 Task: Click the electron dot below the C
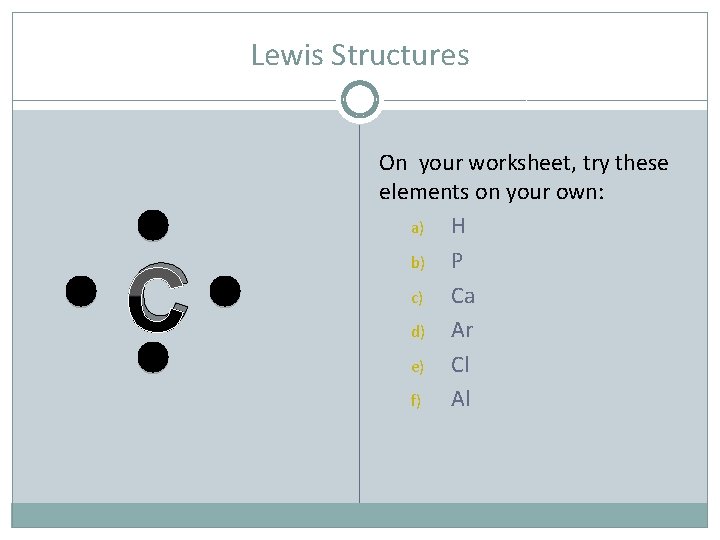click(152, 356)
